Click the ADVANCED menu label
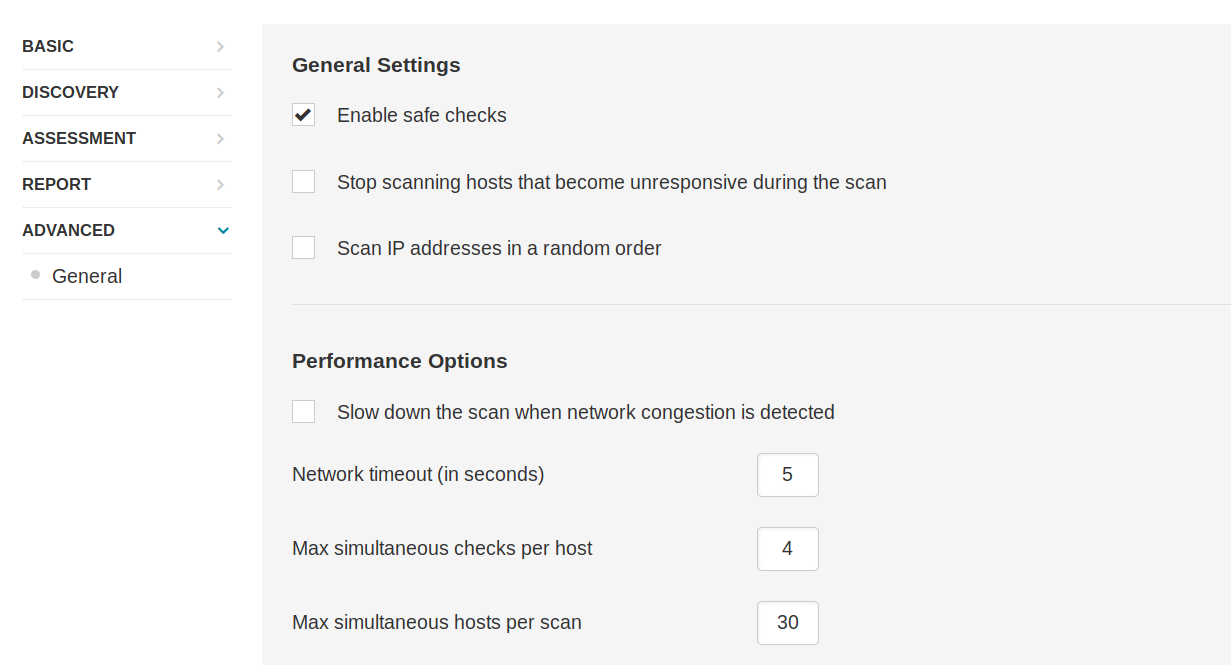The image size is (1231, 665). point(68,231)
